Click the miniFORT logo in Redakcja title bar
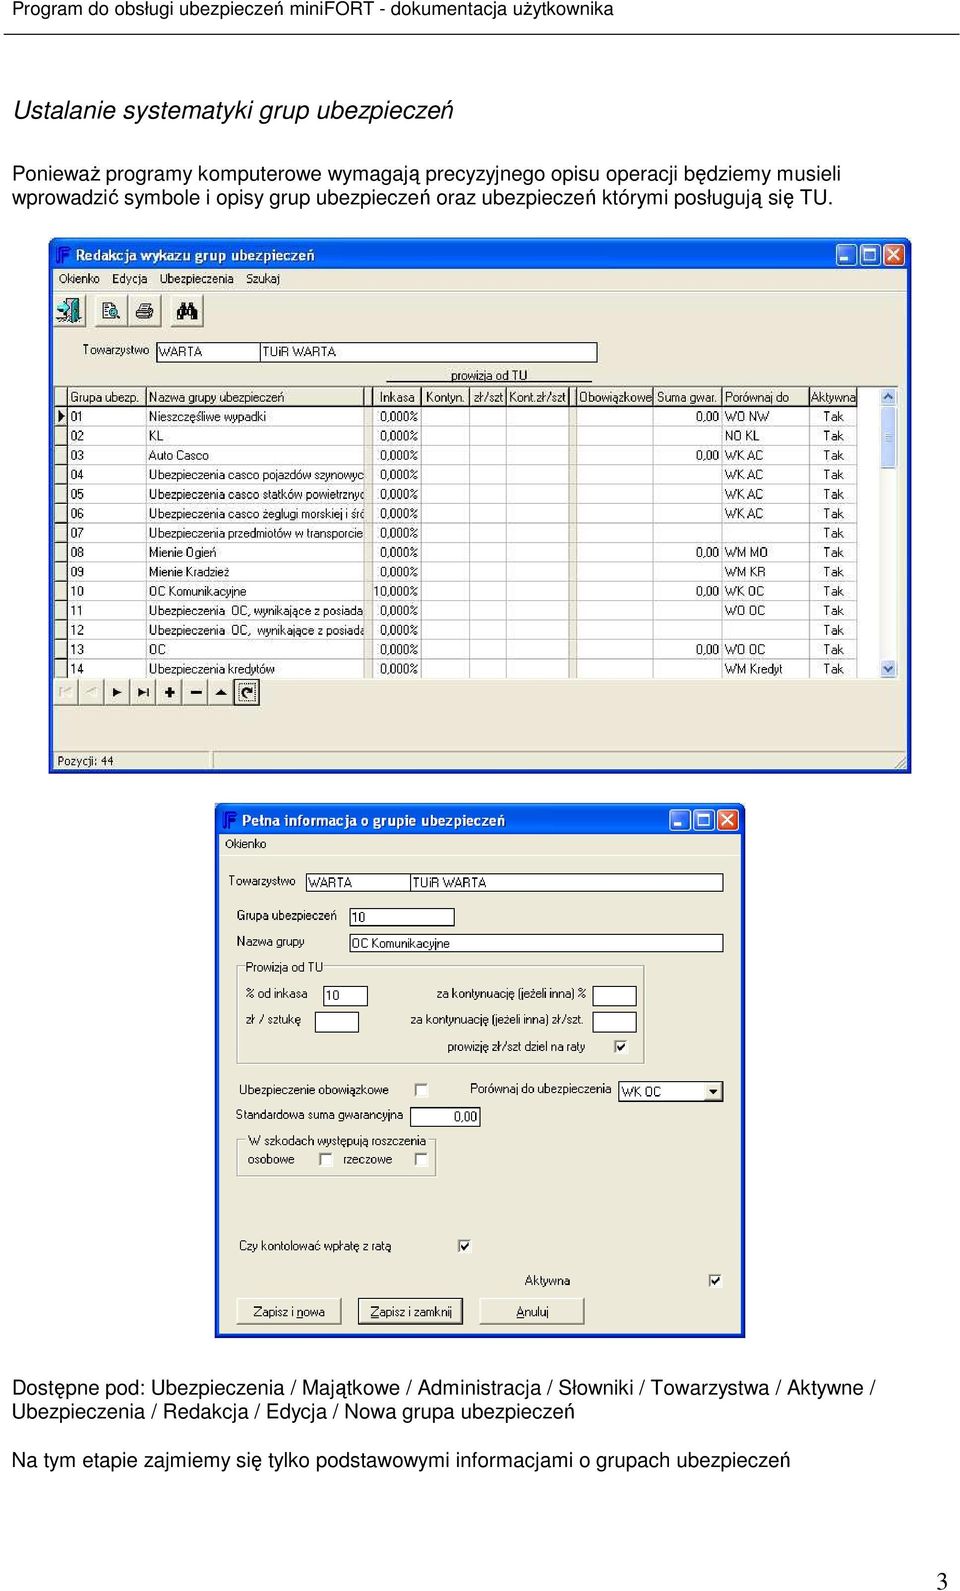The image size is (960, 1591). point(64,255)
